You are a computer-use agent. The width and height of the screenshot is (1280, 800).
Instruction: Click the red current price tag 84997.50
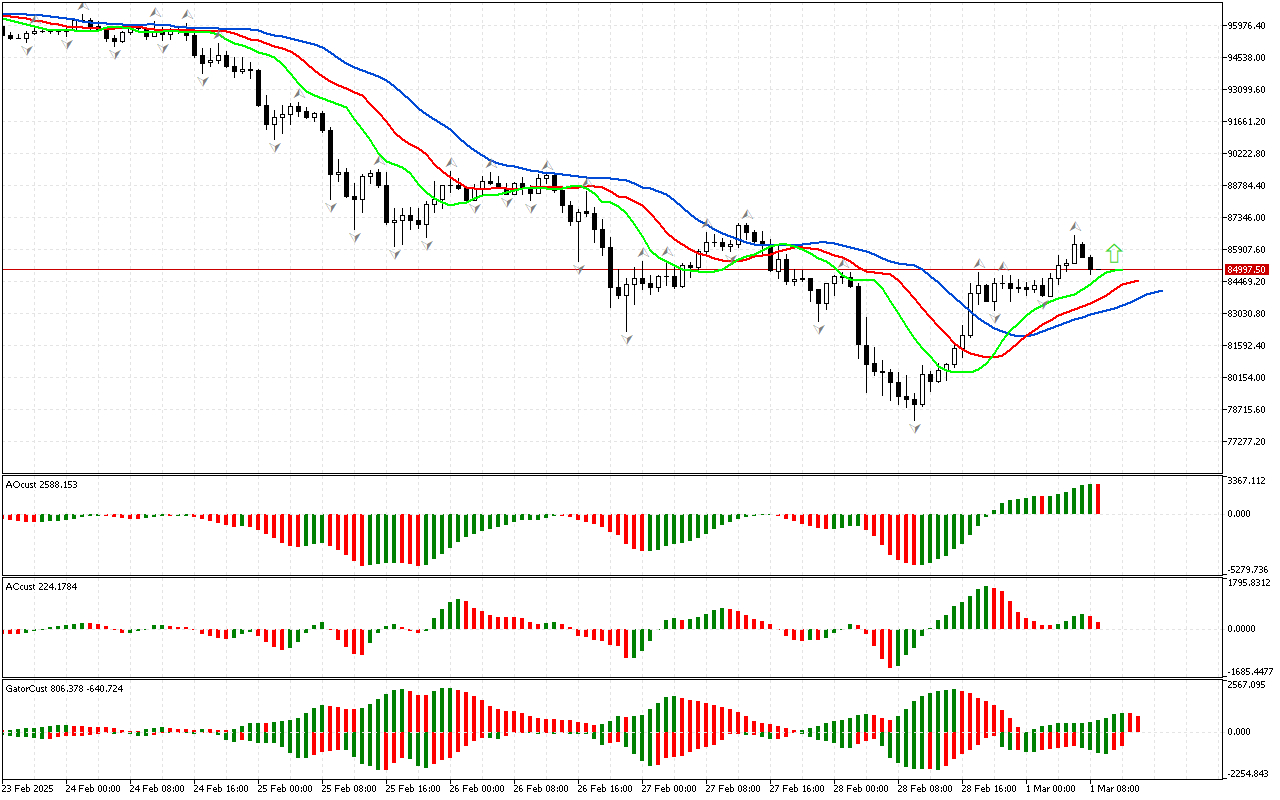pos(1246,270)
